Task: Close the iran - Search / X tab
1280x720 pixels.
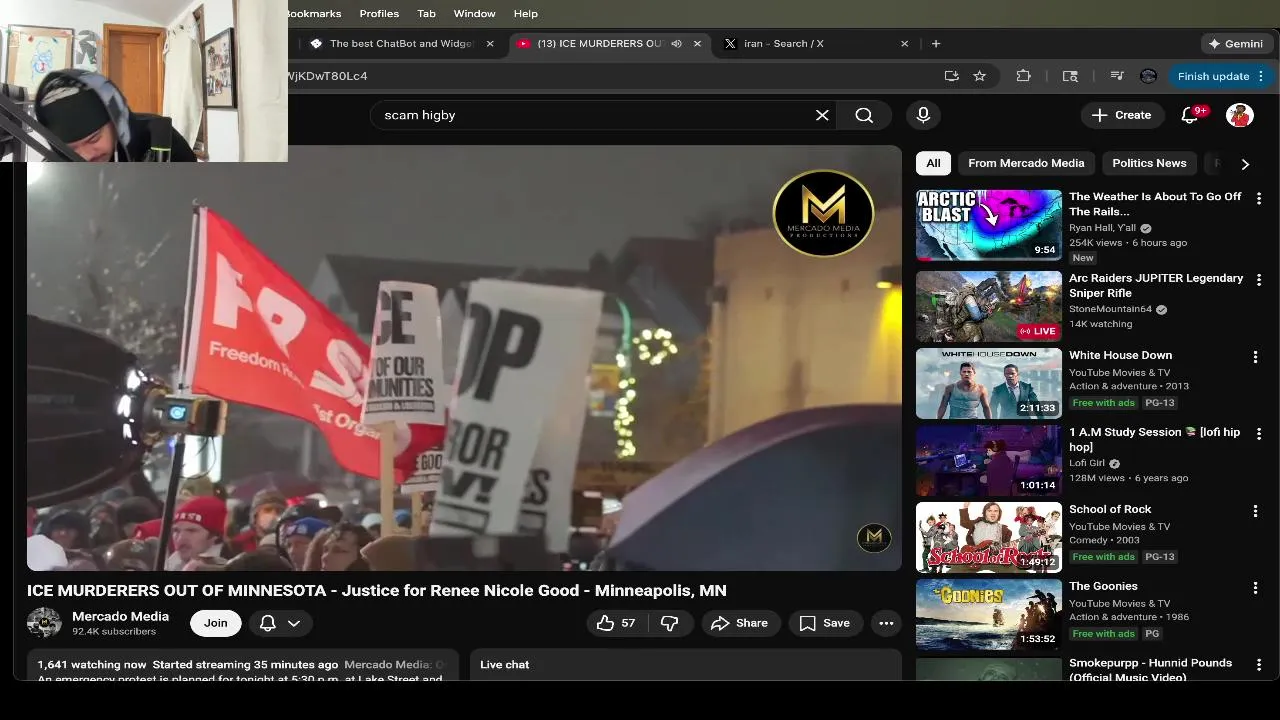Action: (x=905, y=44)
